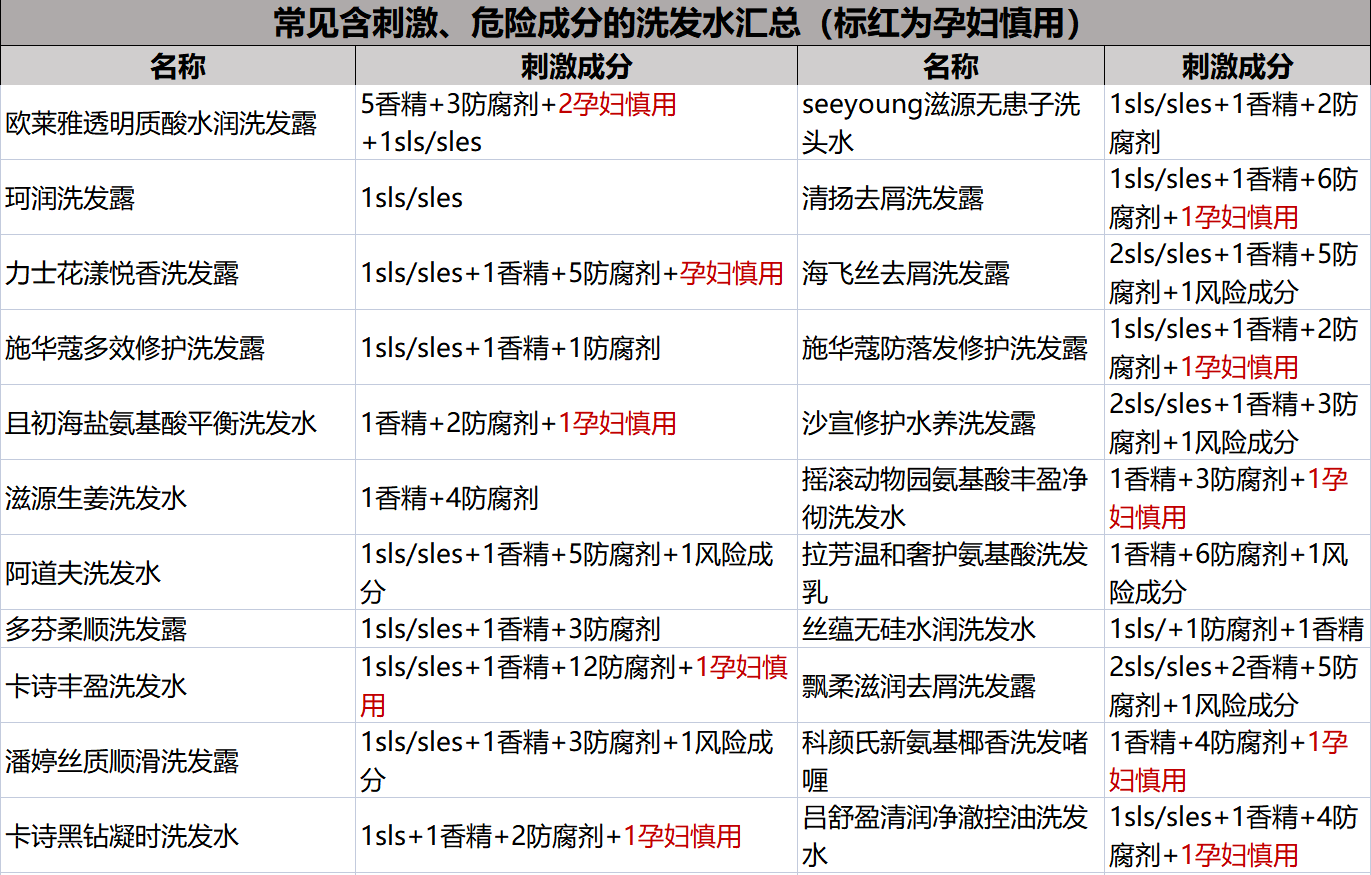Click the ingredients cell for 丝蕴无硅水润洗发水
1371x875 pixels.
(x=1238, y=629)
